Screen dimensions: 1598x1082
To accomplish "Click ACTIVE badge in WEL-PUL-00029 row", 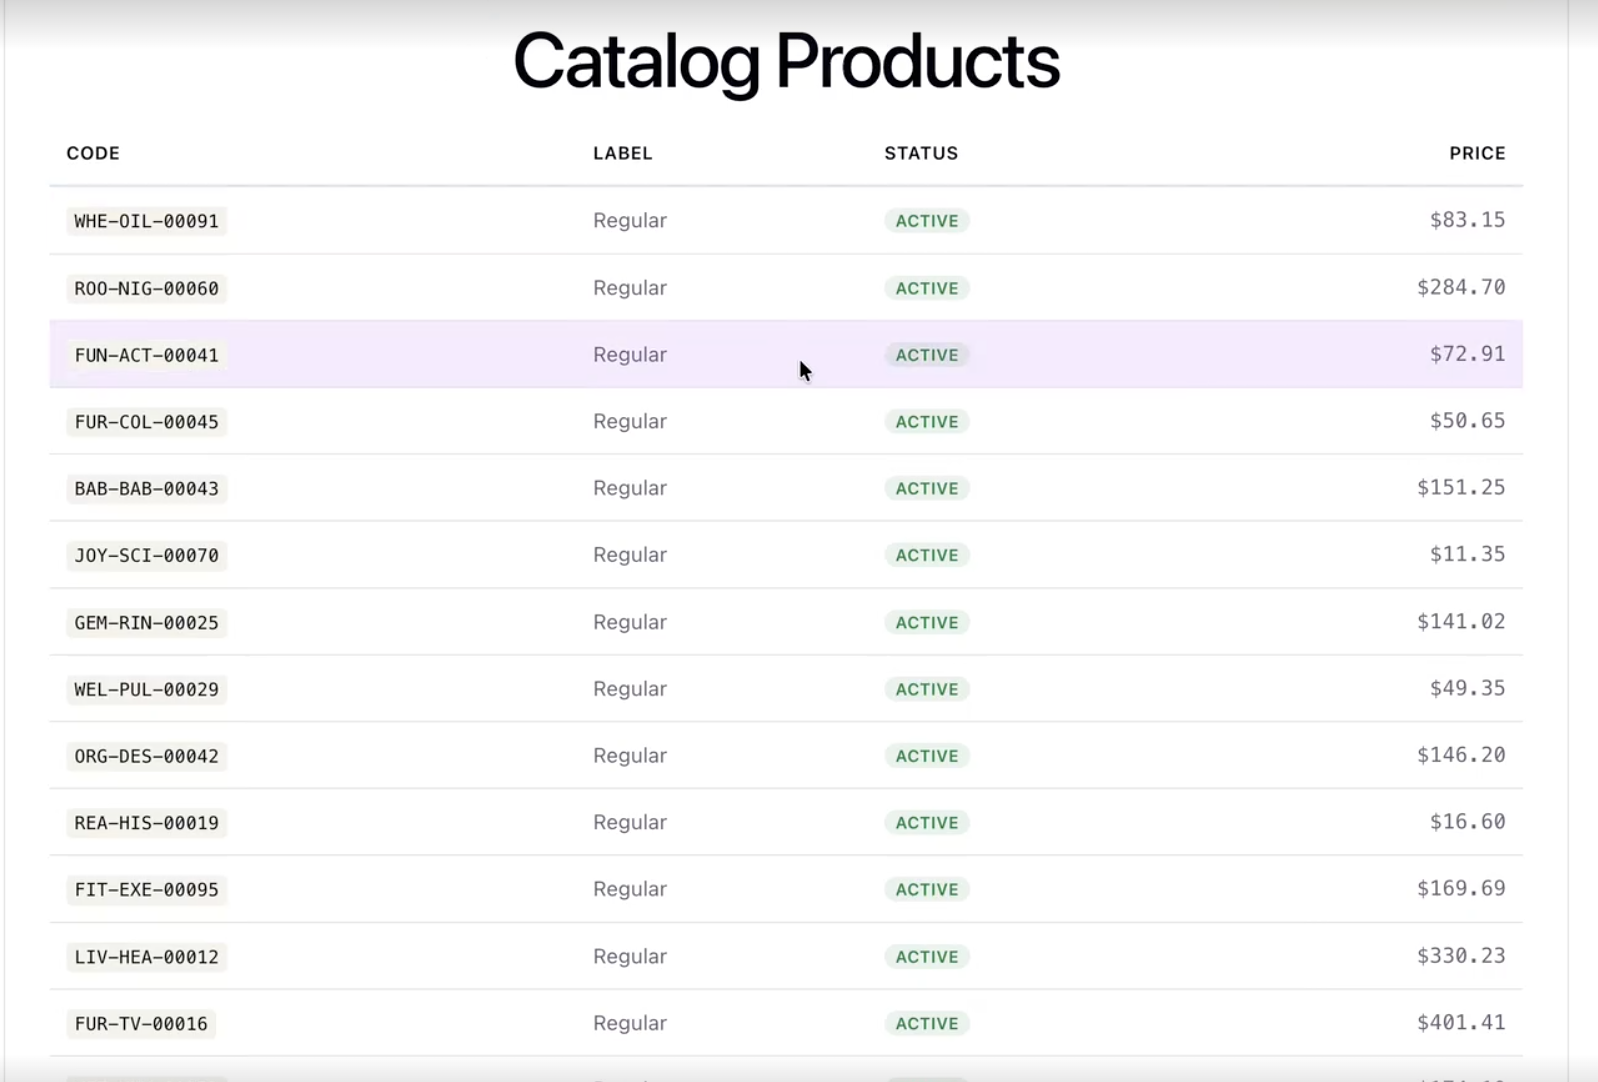I will click(x=926, y=689).
